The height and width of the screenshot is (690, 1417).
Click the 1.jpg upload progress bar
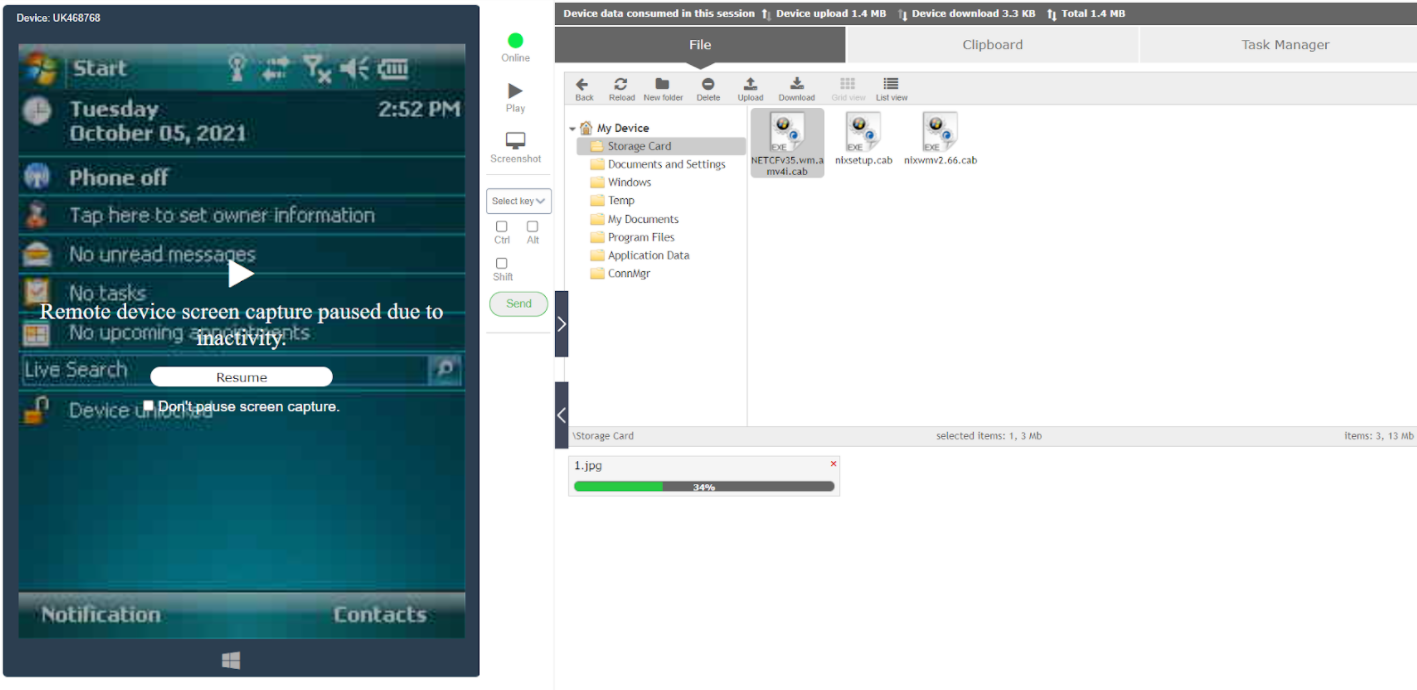pos(704,487)
